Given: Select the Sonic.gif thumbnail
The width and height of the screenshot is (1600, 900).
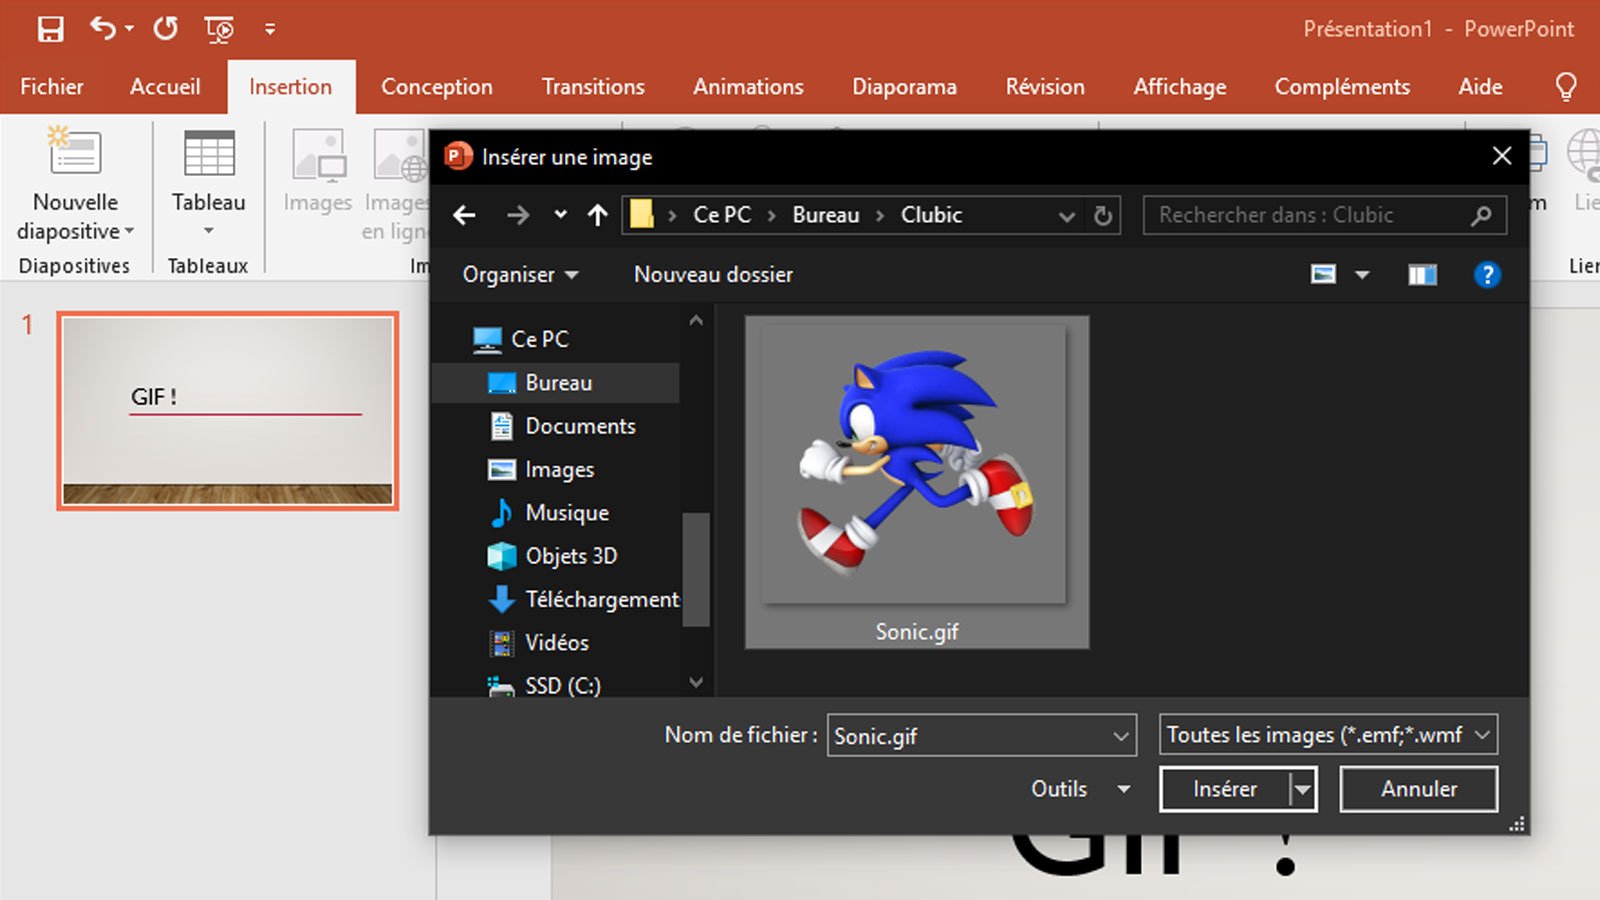Looking at the screenshot, I should 916,482.
